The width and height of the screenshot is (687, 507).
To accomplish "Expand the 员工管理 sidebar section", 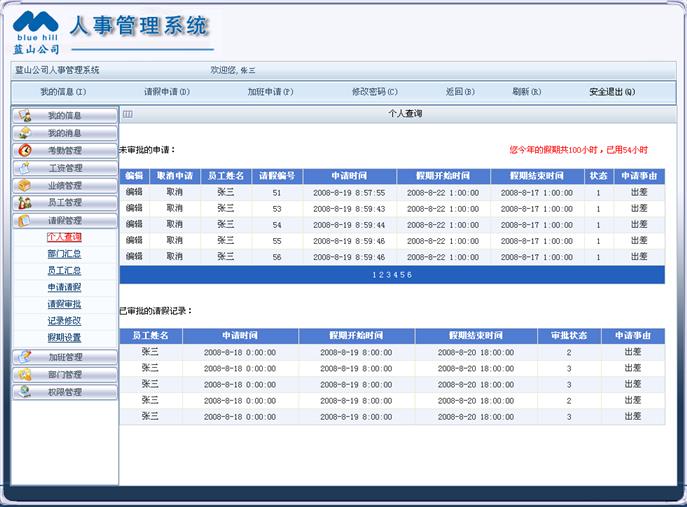I will 65,202.
